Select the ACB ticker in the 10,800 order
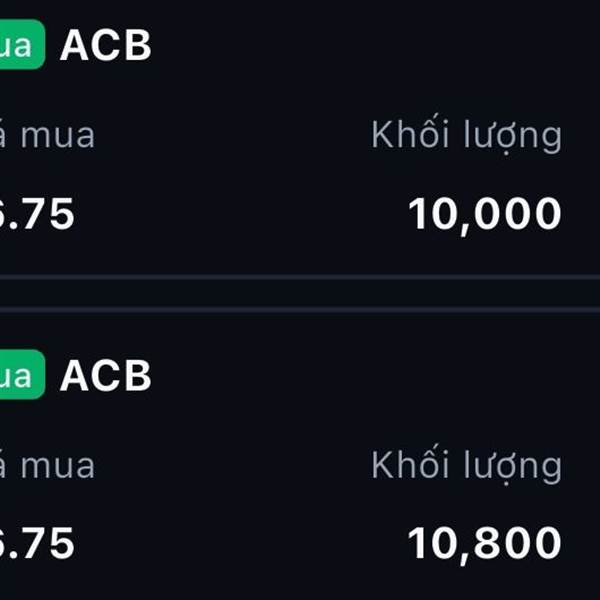This screenshot has width=600, height=600. pos(105,375)
